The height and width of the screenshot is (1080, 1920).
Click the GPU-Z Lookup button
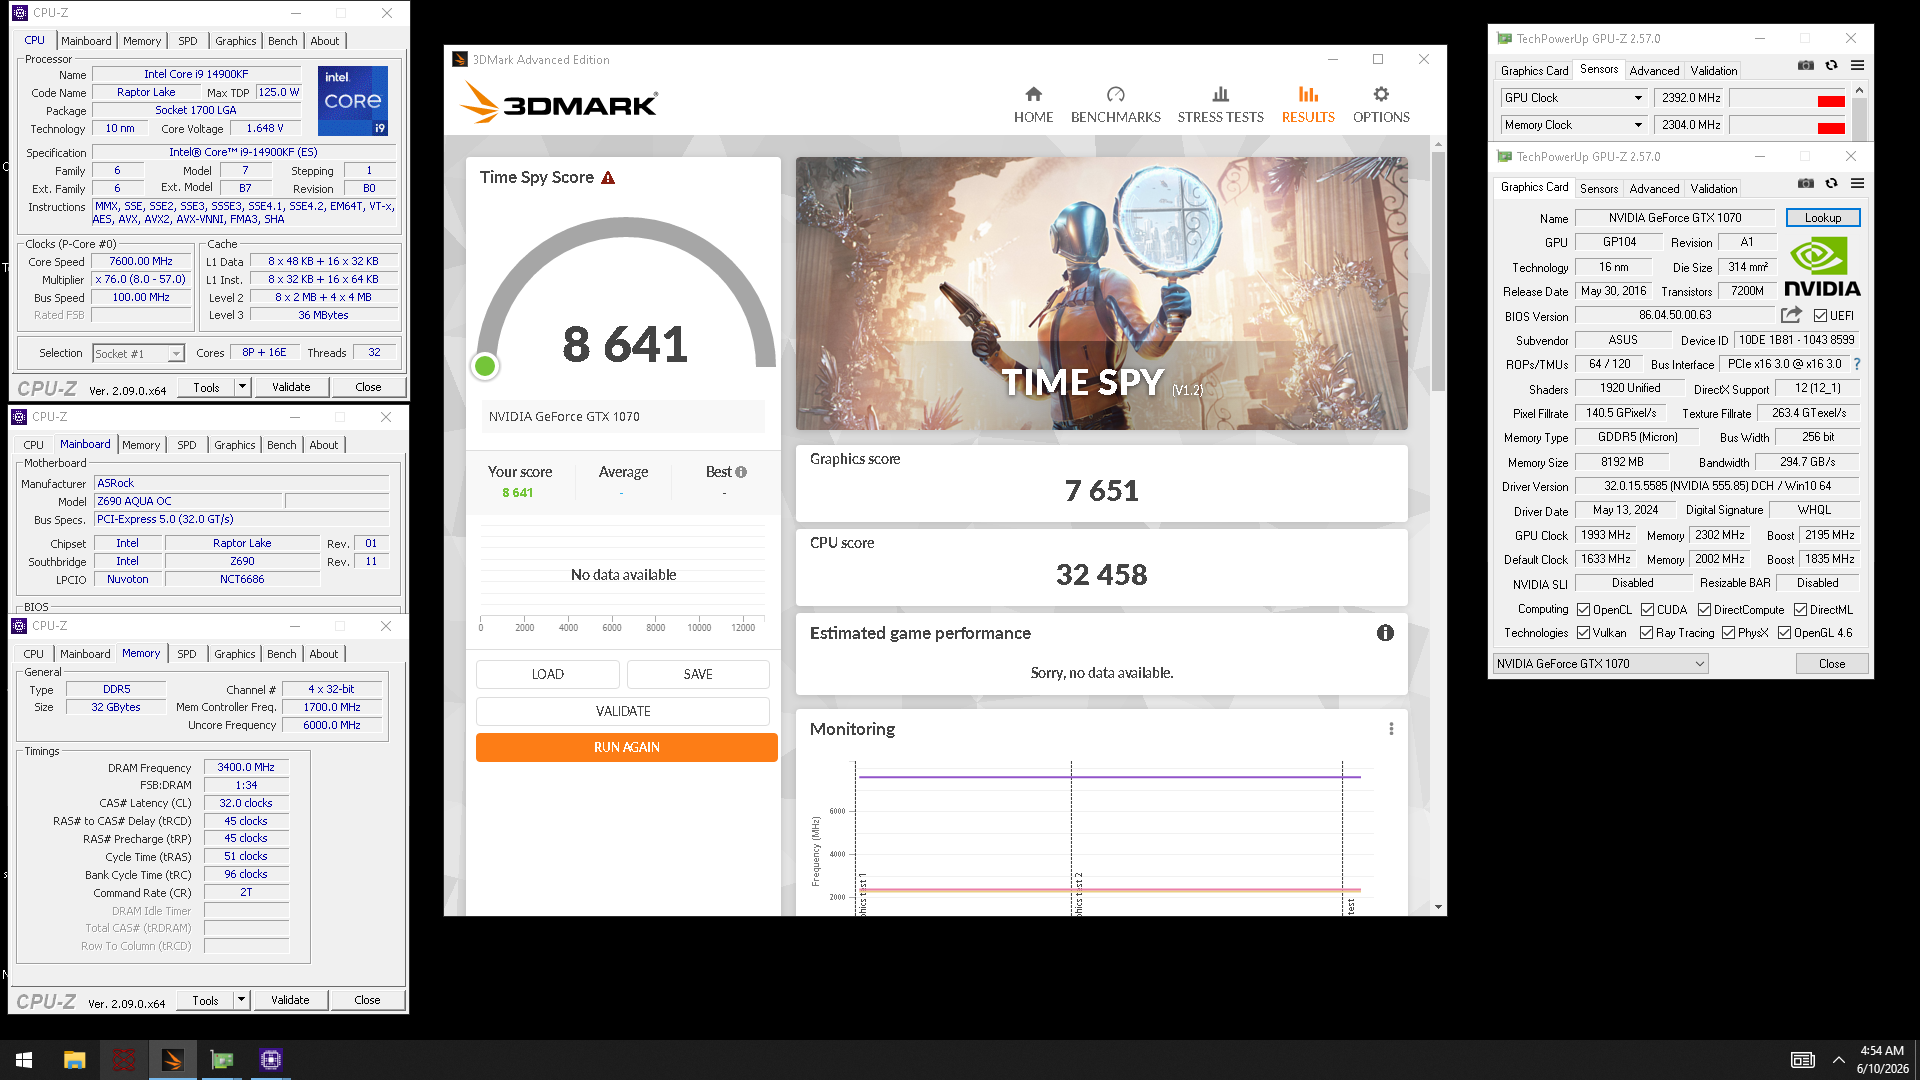pos(1822,218)
